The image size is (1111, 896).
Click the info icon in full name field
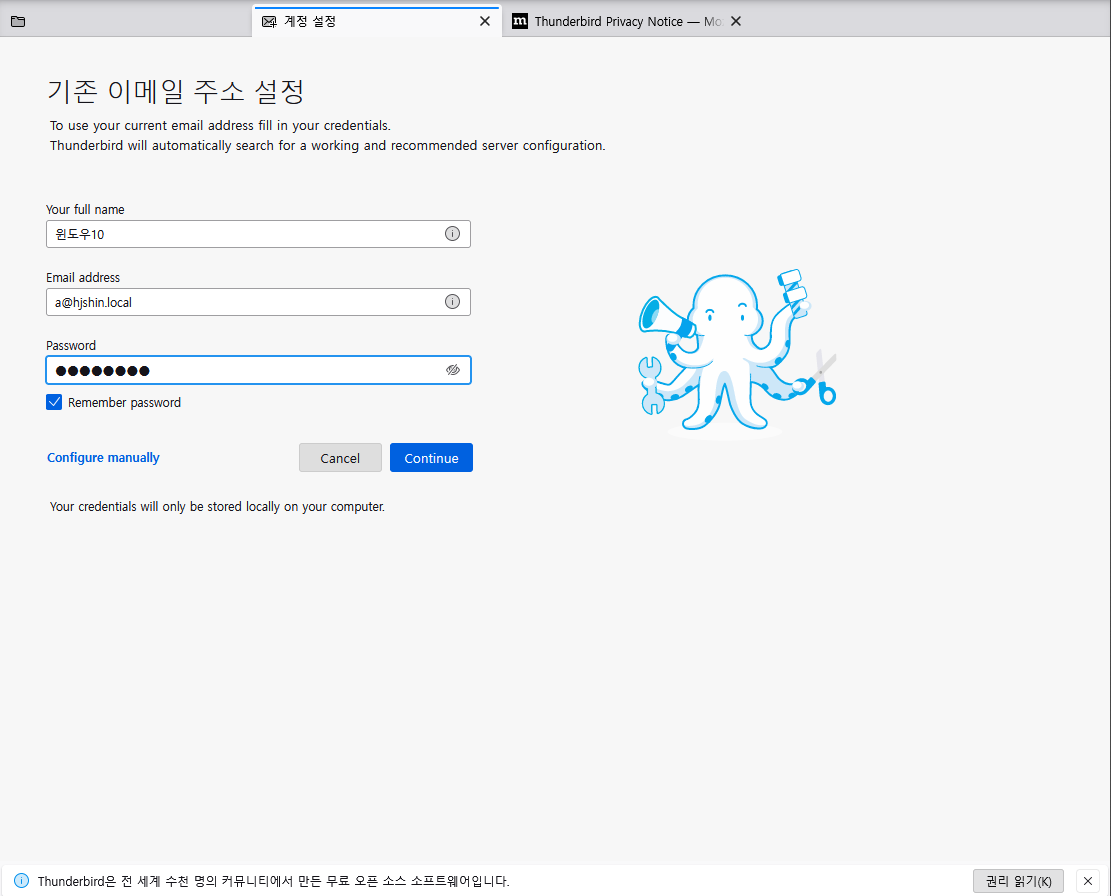(x=452, y=234)
